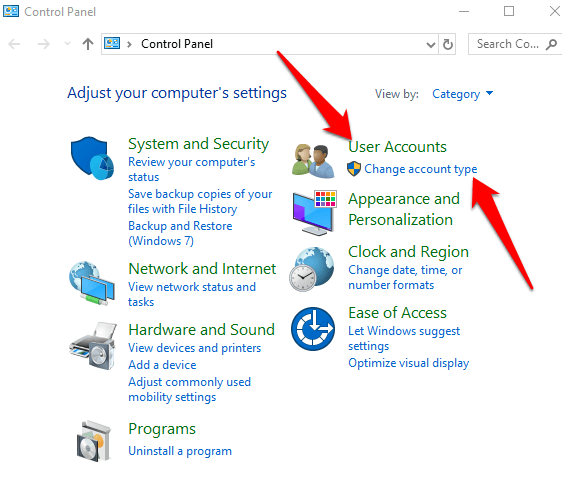Click the Appearance and Personalization monitor icon
562x477 pixels.
click(314, 213)
